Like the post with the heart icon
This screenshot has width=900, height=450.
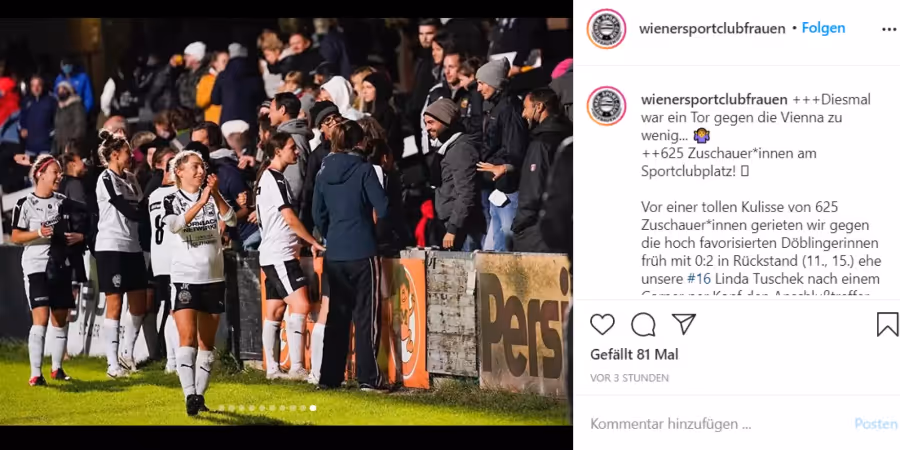tap(602, 324)
